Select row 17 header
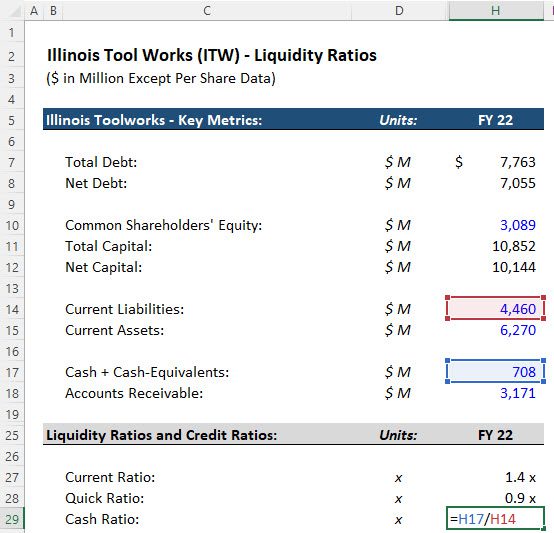The image size is (554, 533). point(12,372)
